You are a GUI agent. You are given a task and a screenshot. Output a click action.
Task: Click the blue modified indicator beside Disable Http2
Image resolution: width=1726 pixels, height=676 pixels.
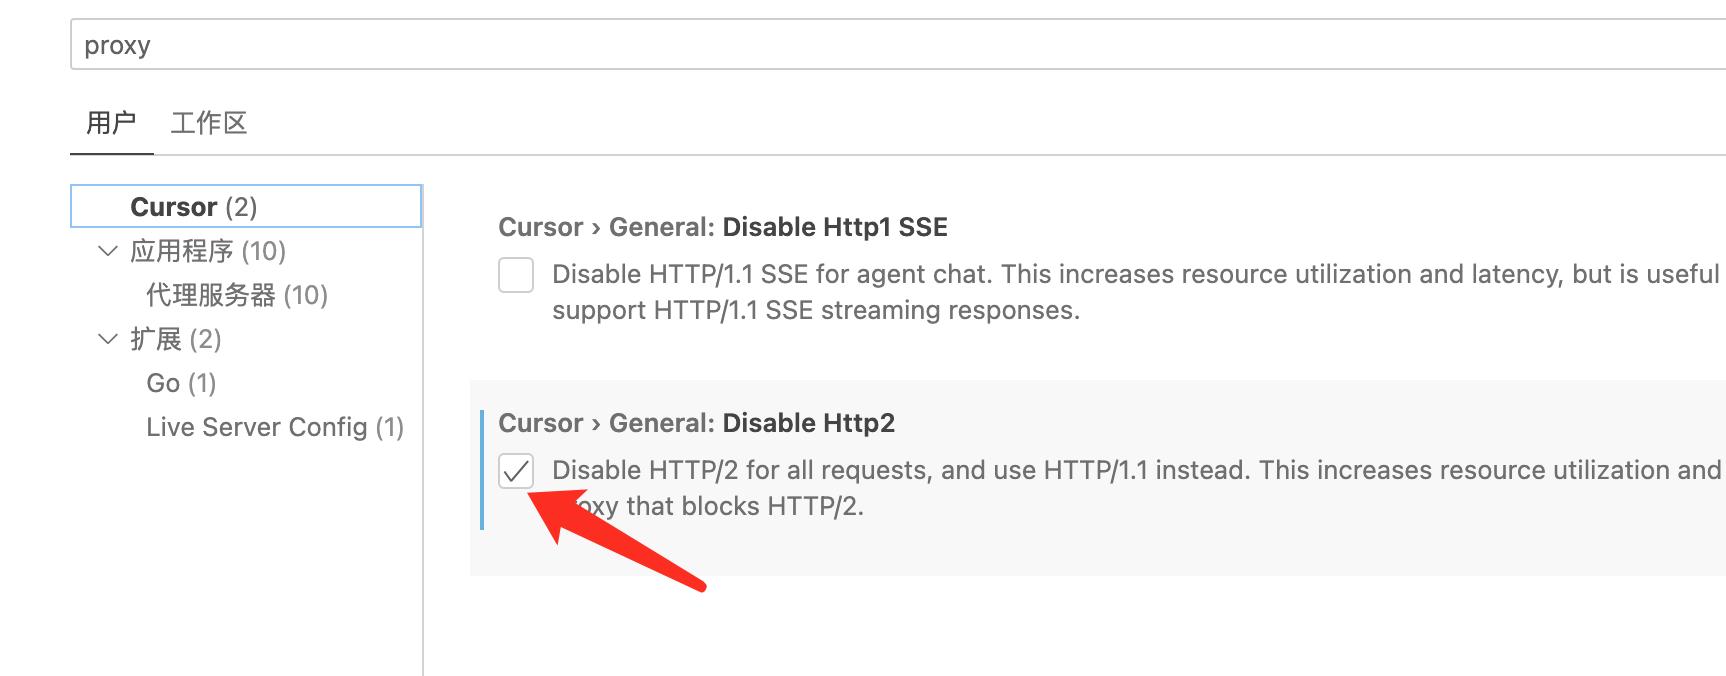(482, 470)
